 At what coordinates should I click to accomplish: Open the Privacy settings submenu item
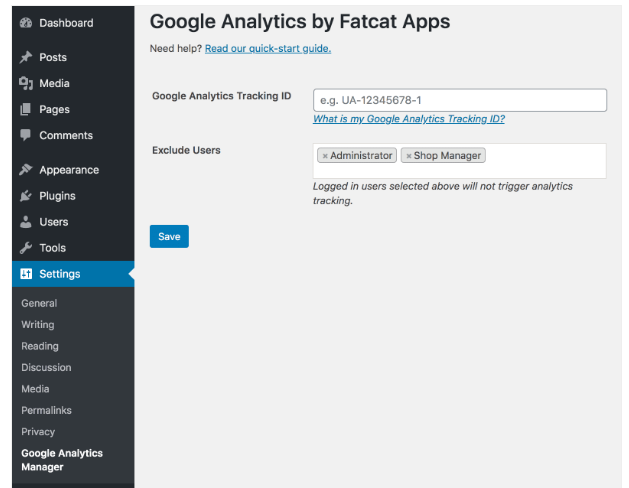pyautogui.click(x=38, y=432)
